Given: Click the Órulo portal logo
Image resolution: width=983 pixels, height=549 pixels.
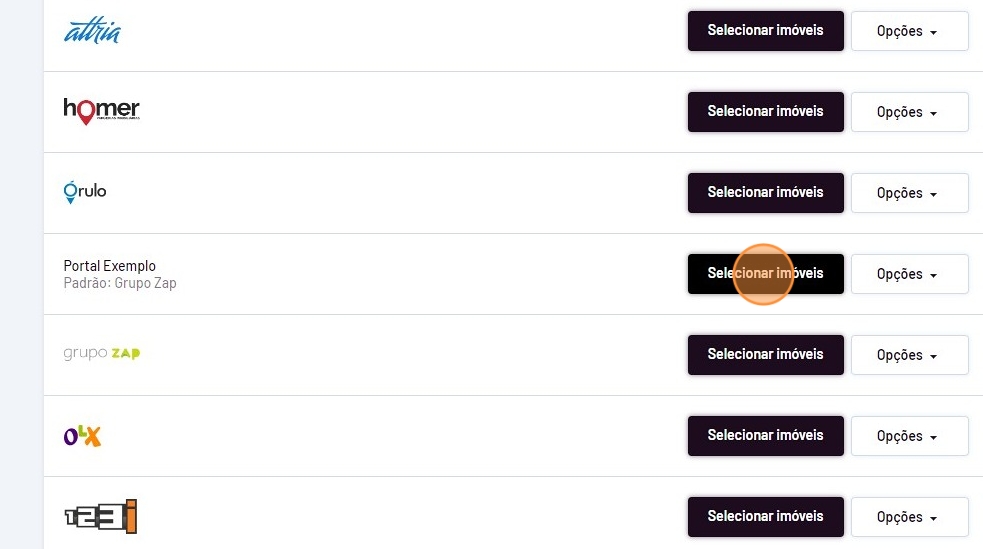Looking at the screenshot, I should [x=85, y=192].
